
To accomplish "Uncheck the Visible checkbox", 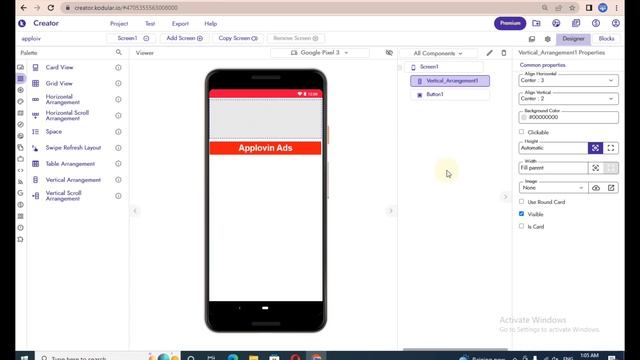I will (521, 214).
